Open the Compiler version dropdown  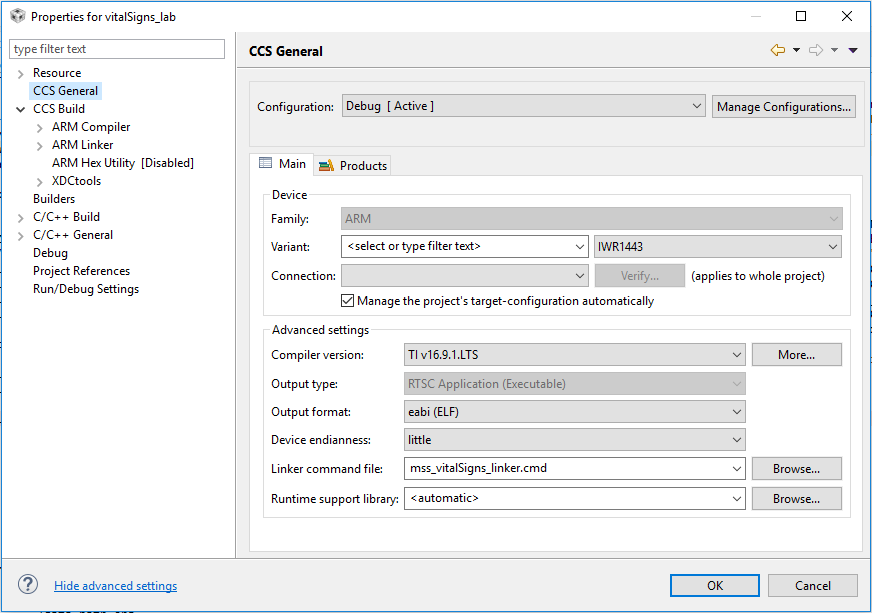tap(574, 354)
